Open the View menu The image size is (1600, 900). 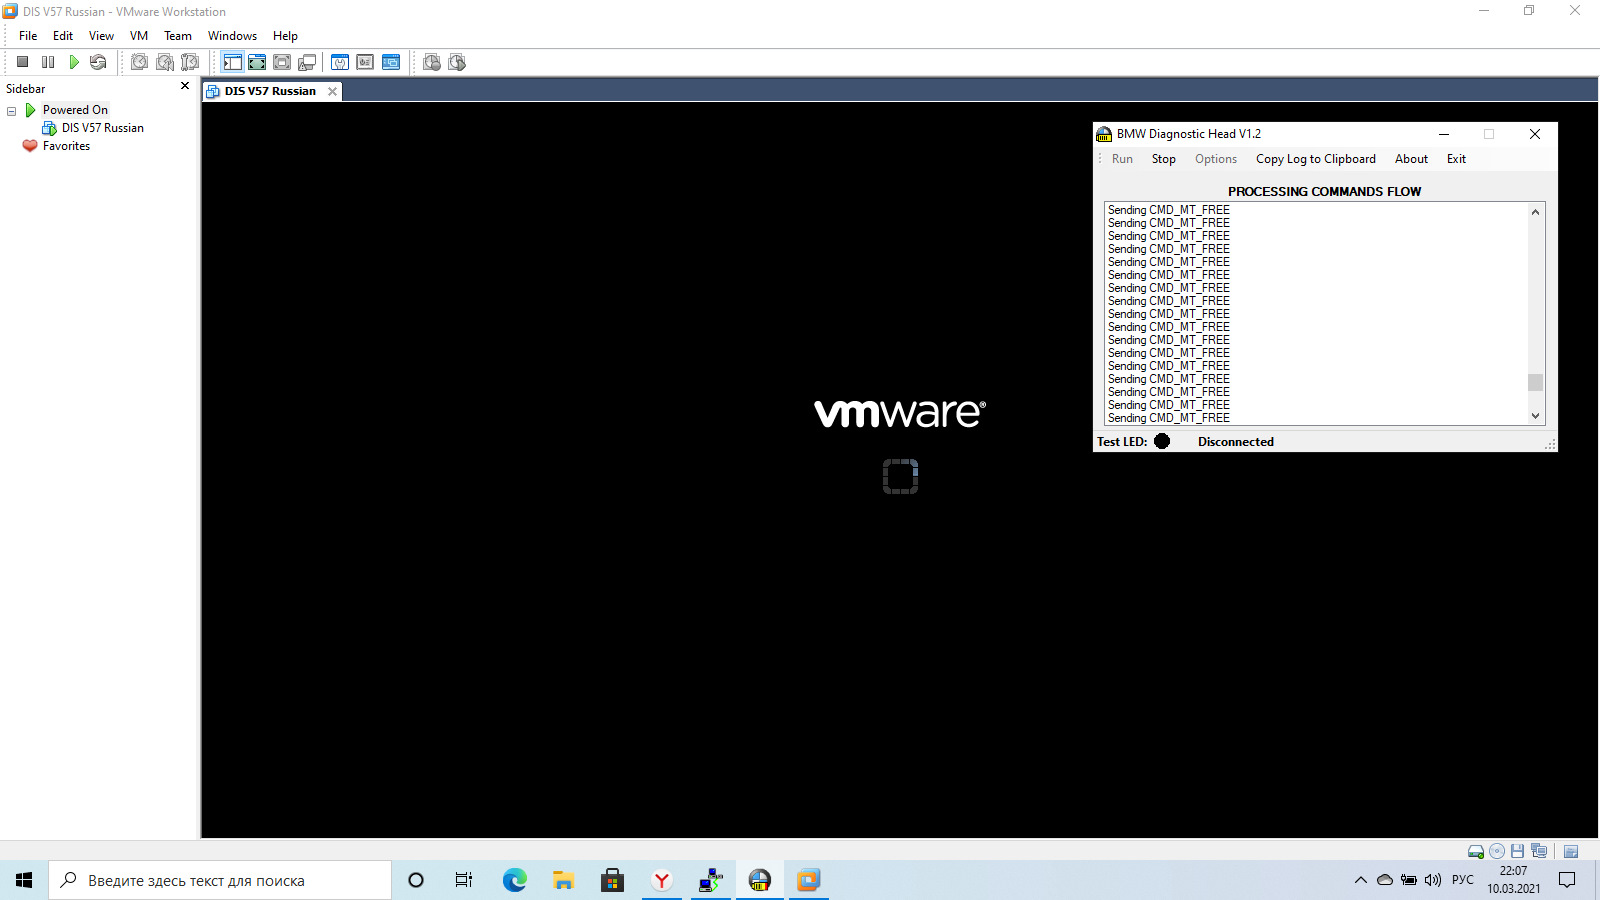pyautogui.click(x=101, y=36)
